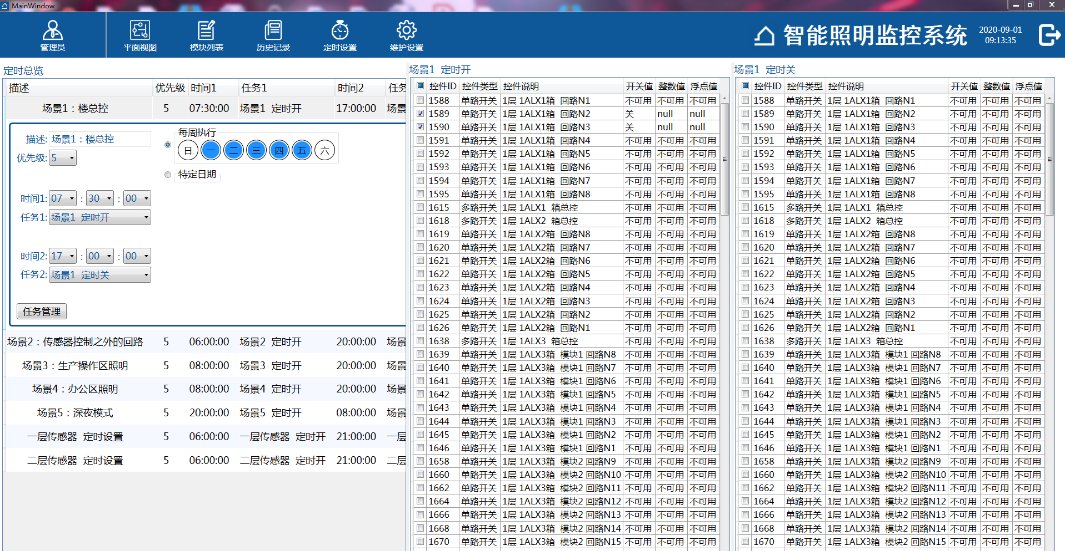Click 时间1 column header
Image resolution: width=1065 pixels, height=551 pixels.
[x=213, y=88]
